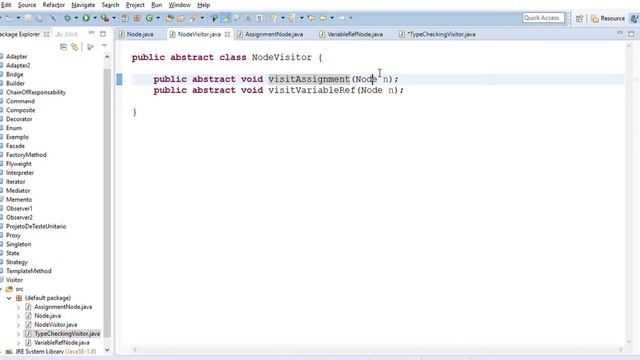
Task: Click blue marker in editor left ruler
Action: [x=119, y=79]
